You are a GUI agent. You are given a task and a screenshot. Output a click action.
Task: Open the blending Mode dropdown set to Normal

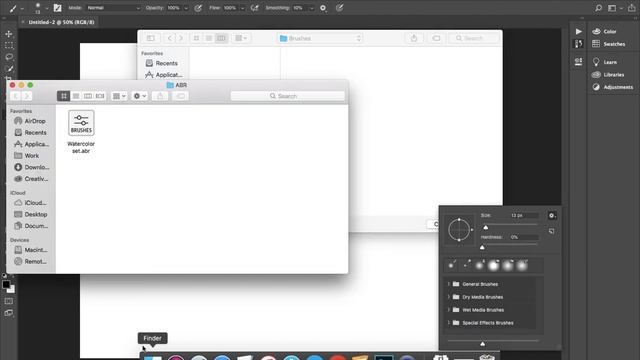[x=113, y=8]
